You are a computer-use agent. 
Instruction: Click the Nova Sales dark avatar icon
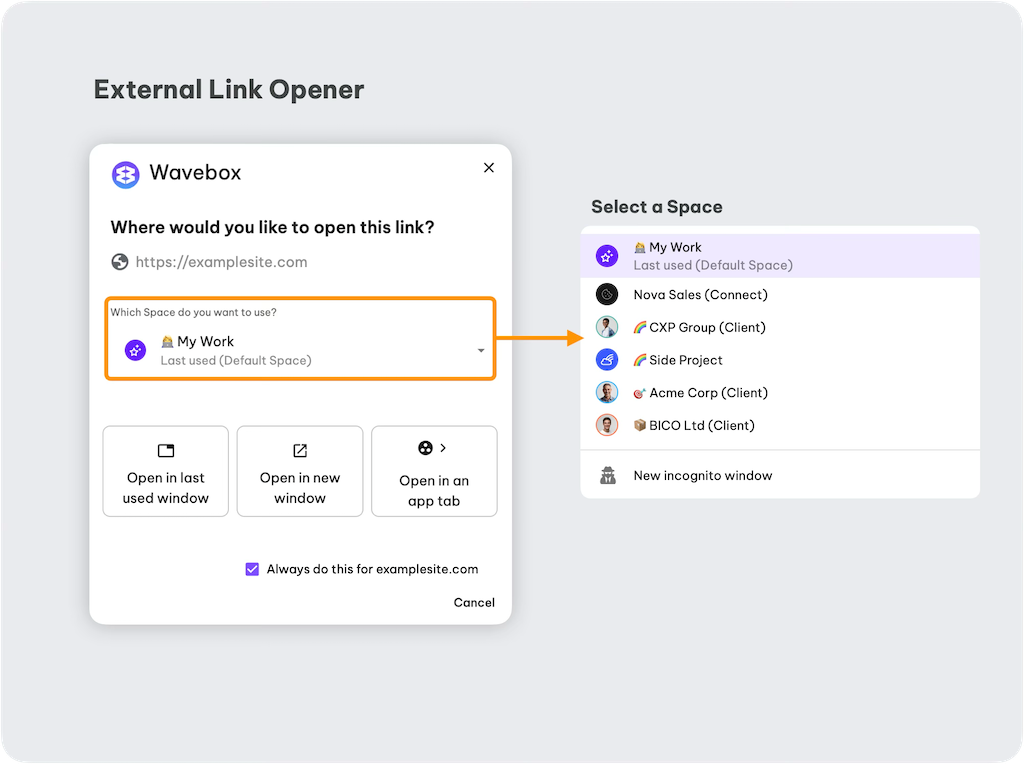[607, 295]
